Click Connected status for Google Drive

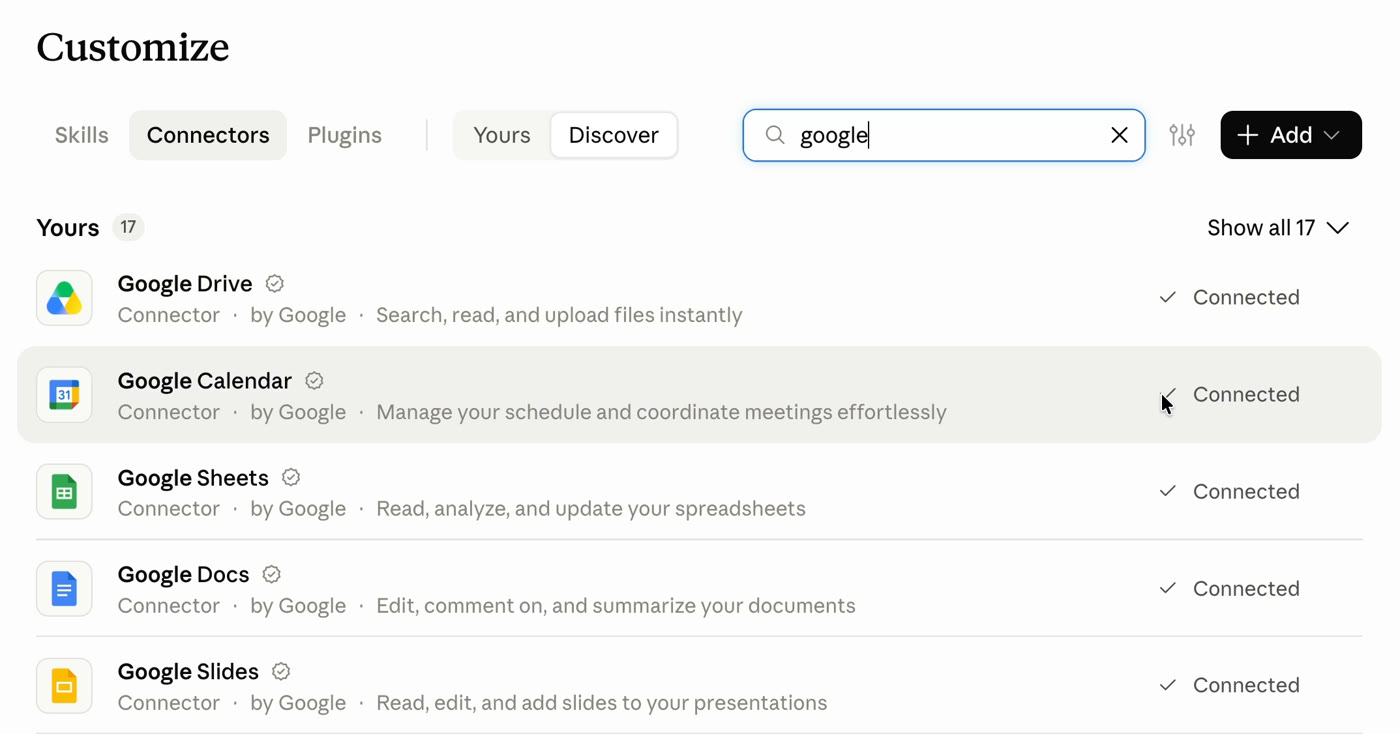[1246, 297]
